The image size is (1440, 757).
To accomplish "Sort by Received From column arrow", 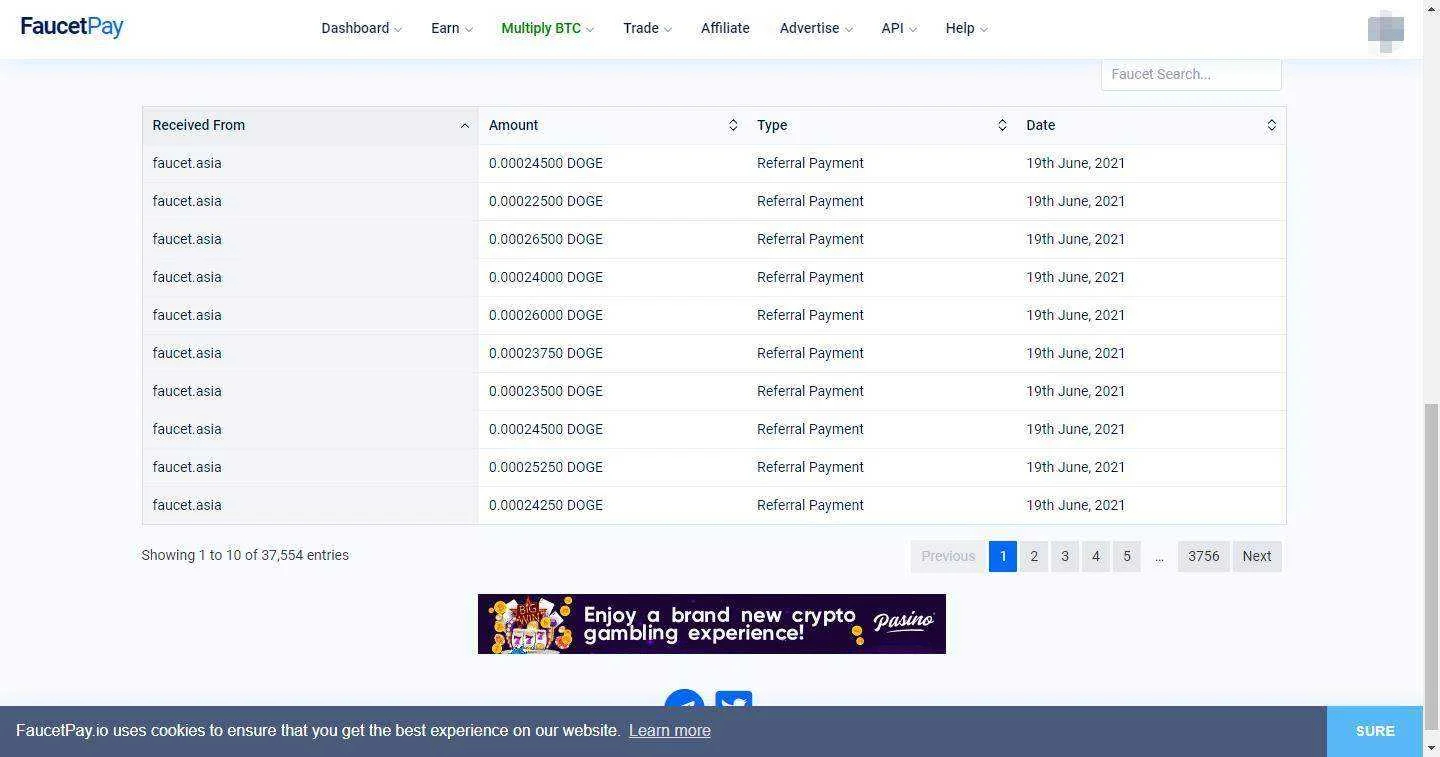I will click(464, 126).
